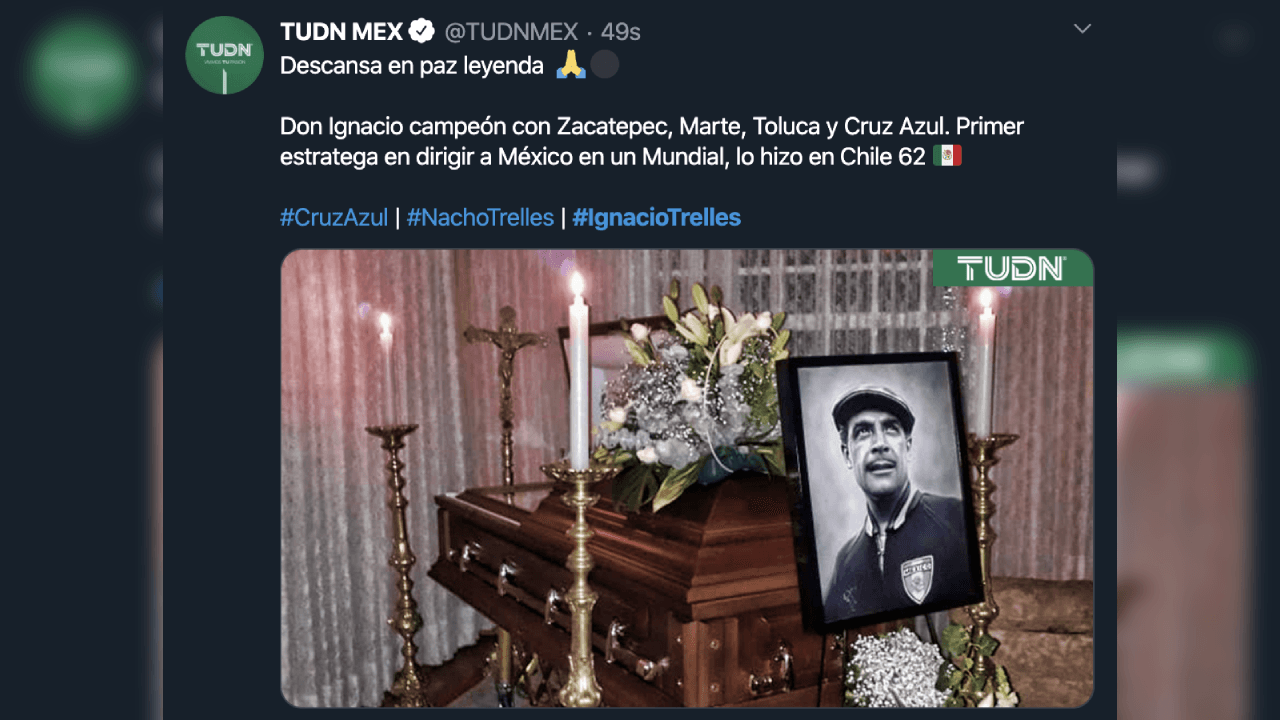
Task: Click the verified checkmark next to TUDN MEX
Action: click(x=422, y=31)
